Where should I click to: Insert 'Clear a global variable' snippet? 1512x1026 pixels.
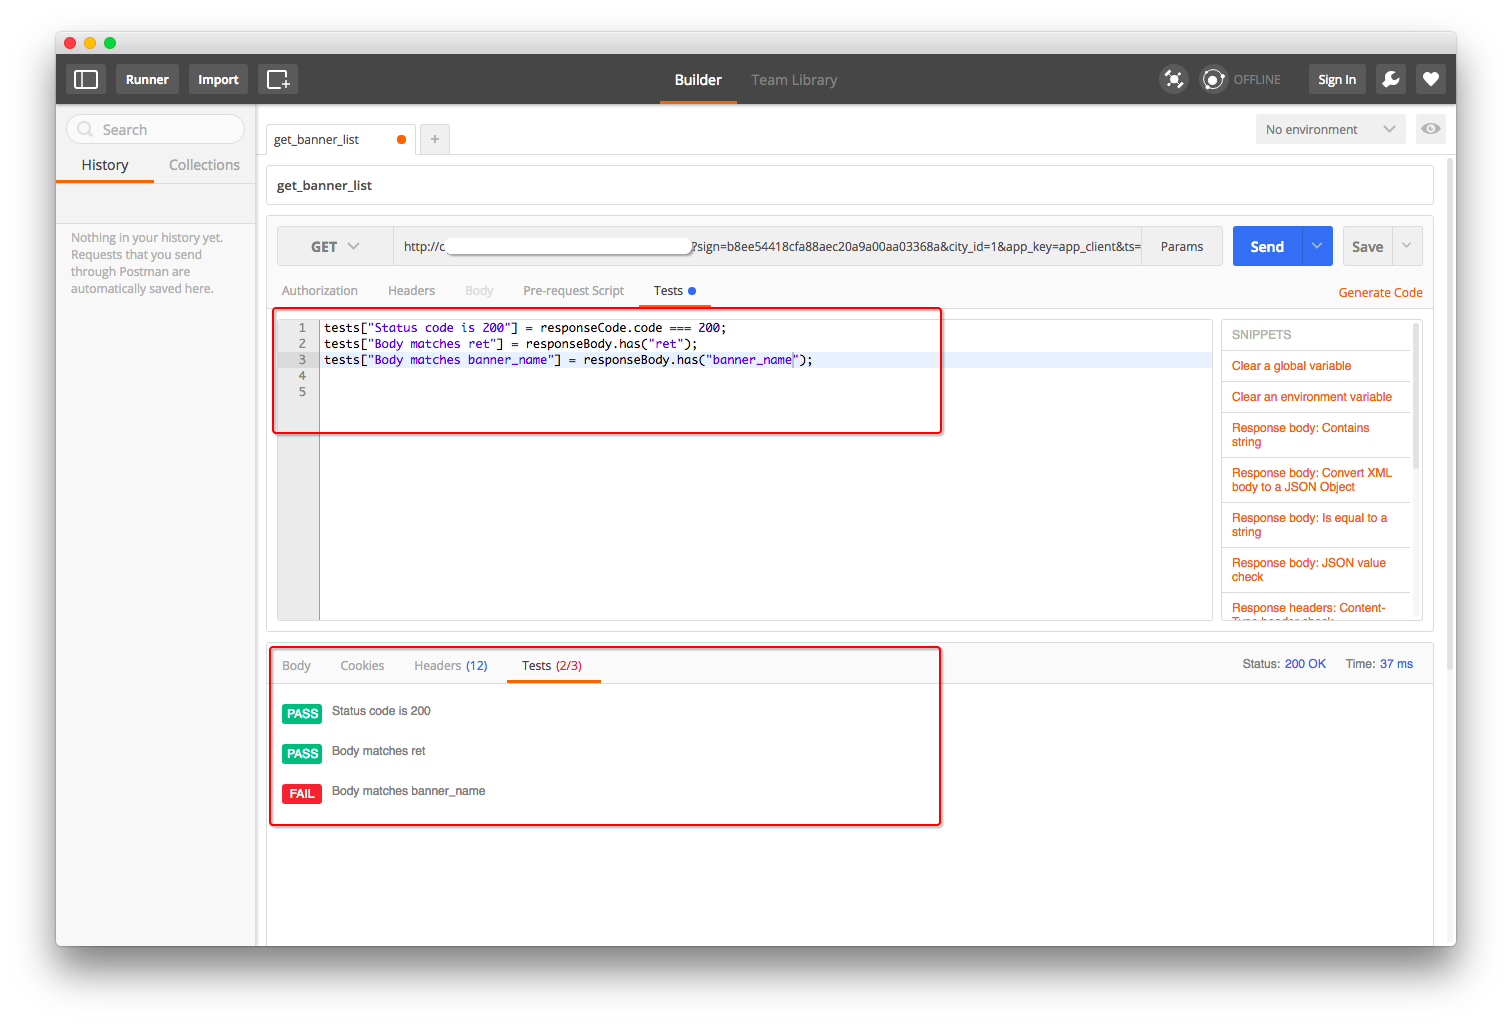click(x=1291, y=366)
